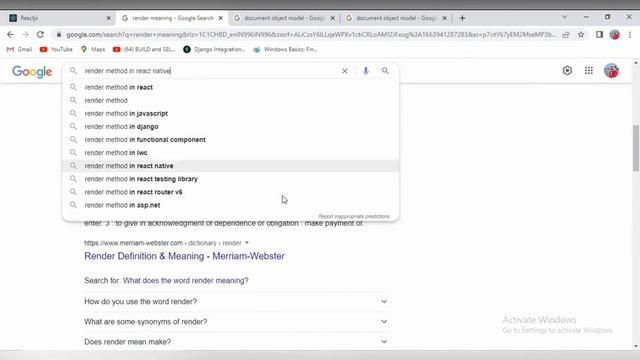
Task: Go back using the browser back arrow
Action: point(10,35)
